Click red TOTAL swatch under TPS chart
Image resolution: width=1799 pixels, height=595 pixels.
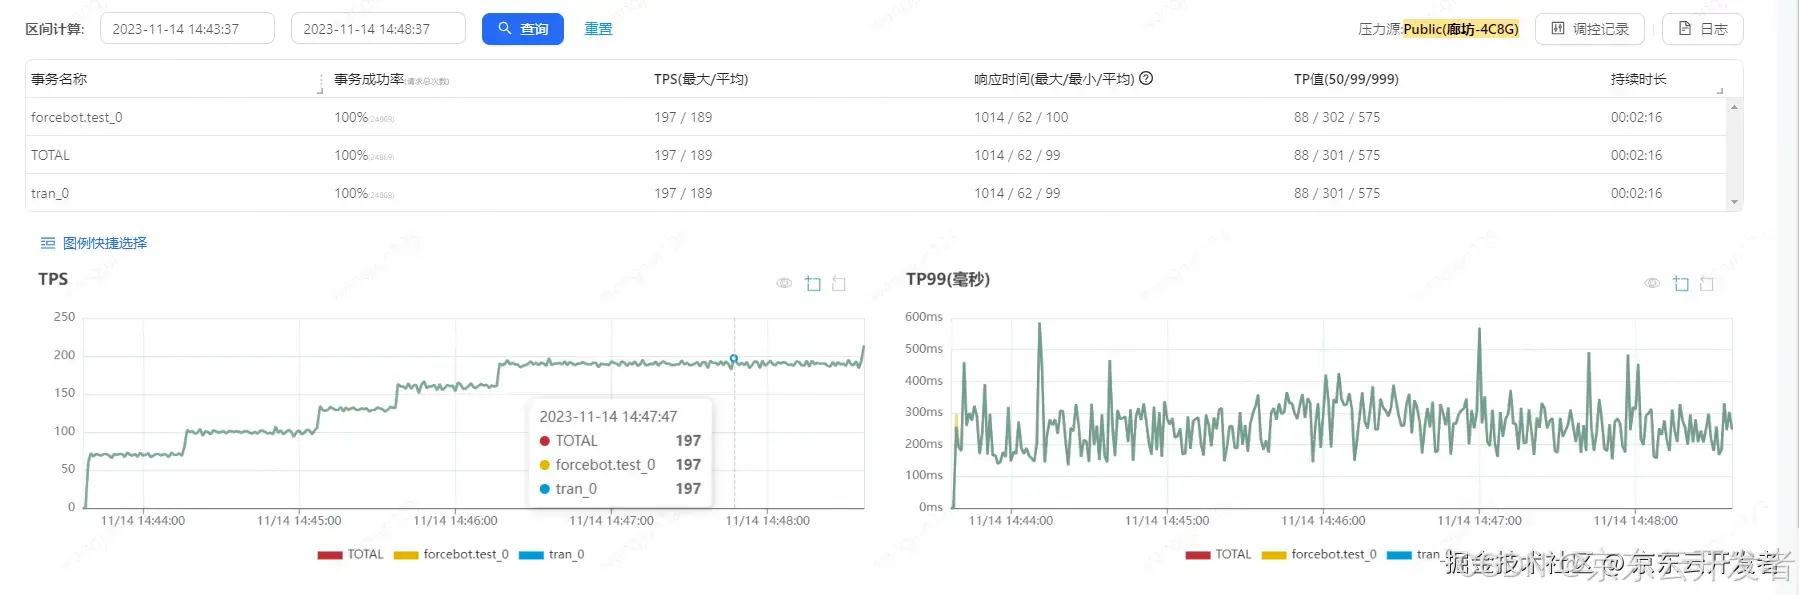[330, 555]
